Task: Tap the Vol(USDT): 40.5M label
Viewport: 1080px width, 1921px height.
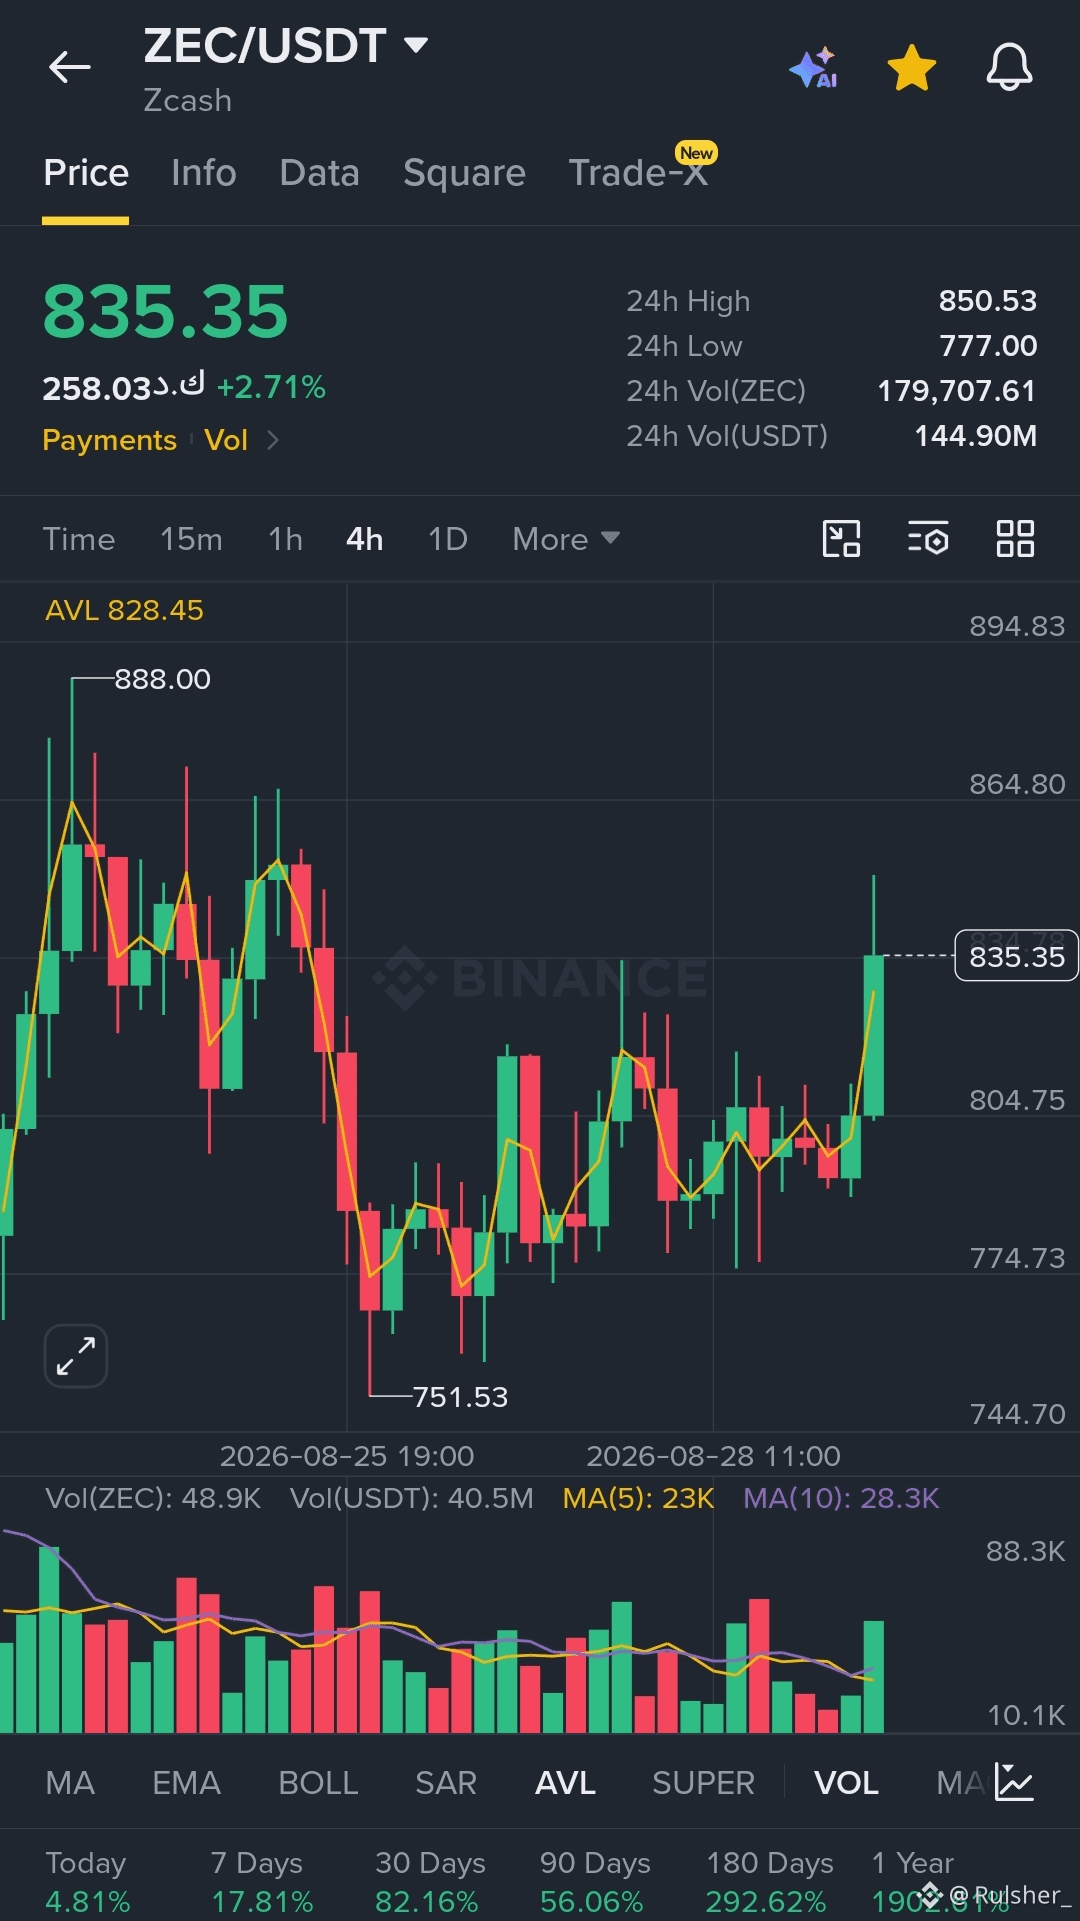Action: [412, 1498]
